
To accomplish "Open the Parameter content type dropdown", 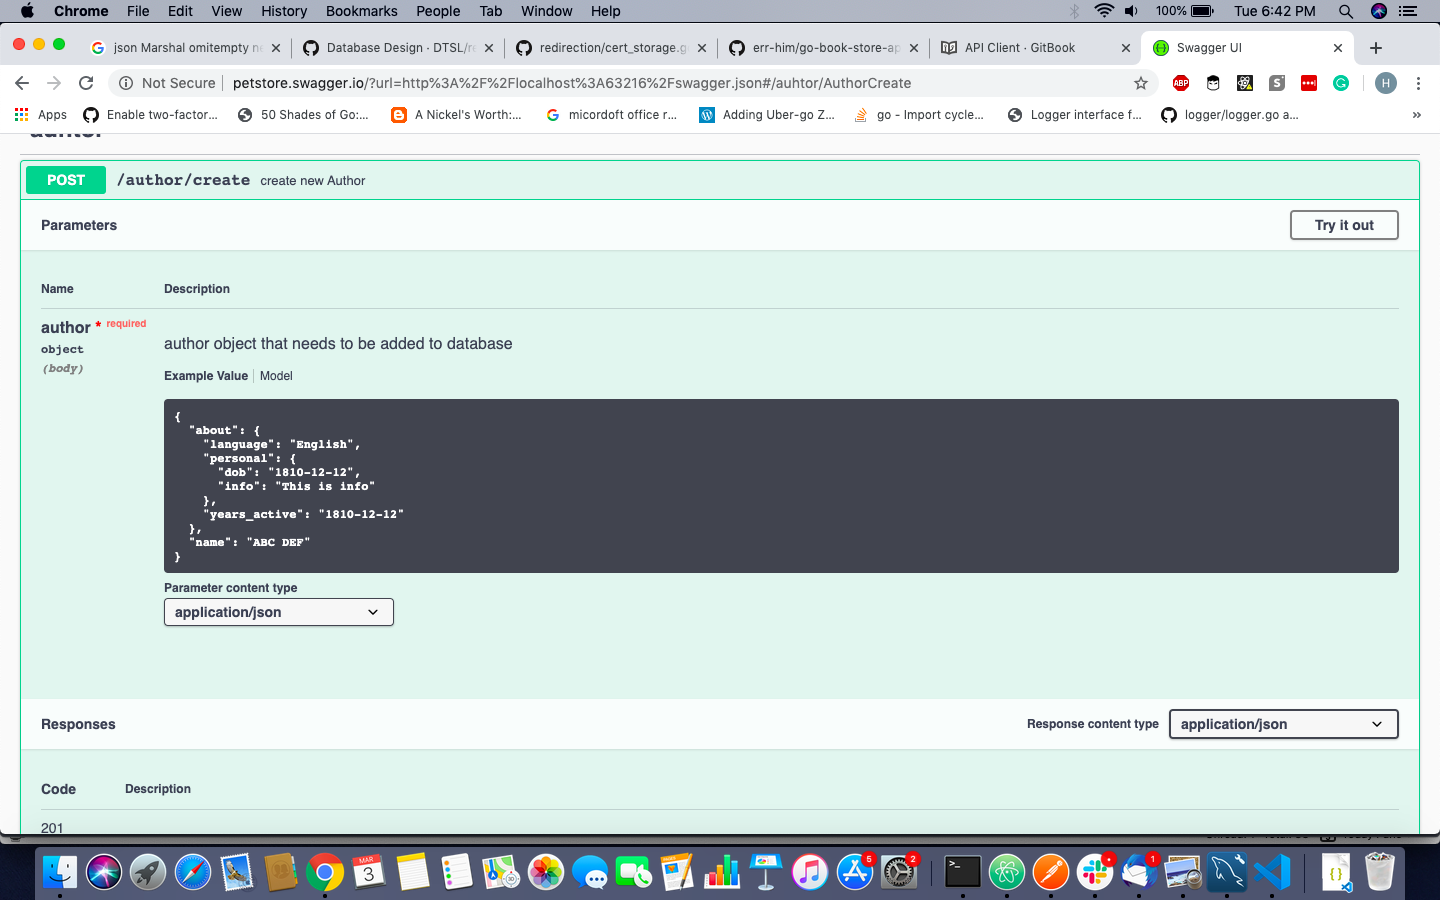I will (278, 612).
